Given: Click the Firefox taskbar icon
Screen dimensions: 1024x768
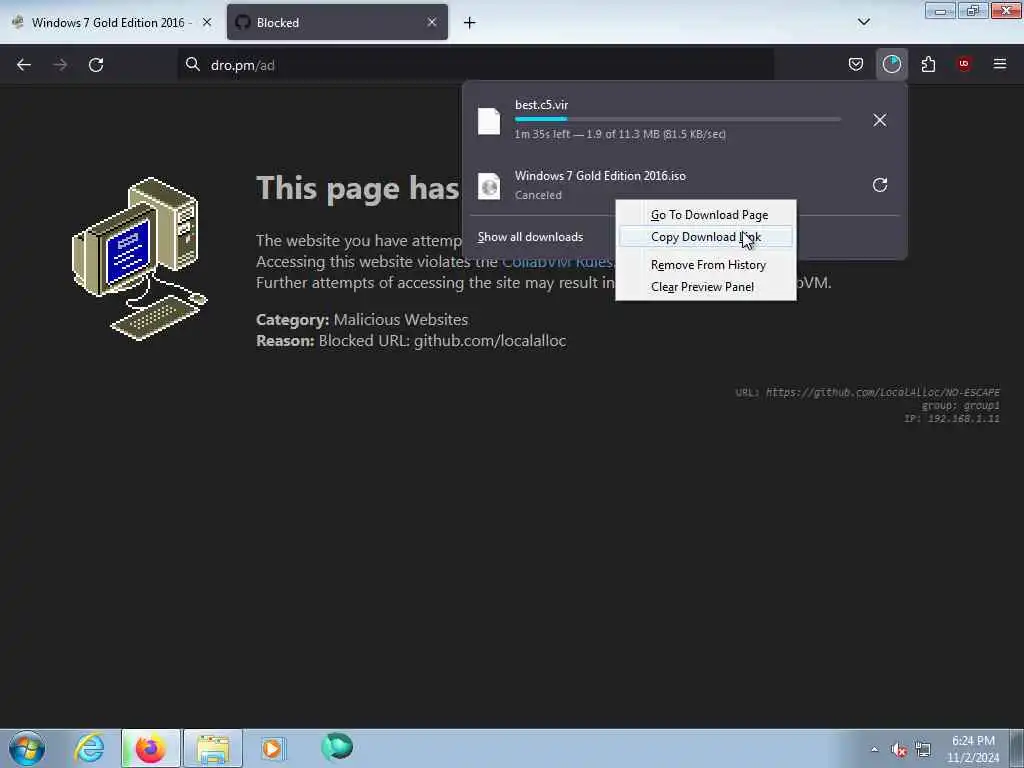Looking at the screenshot, I should tap(150, 748).
